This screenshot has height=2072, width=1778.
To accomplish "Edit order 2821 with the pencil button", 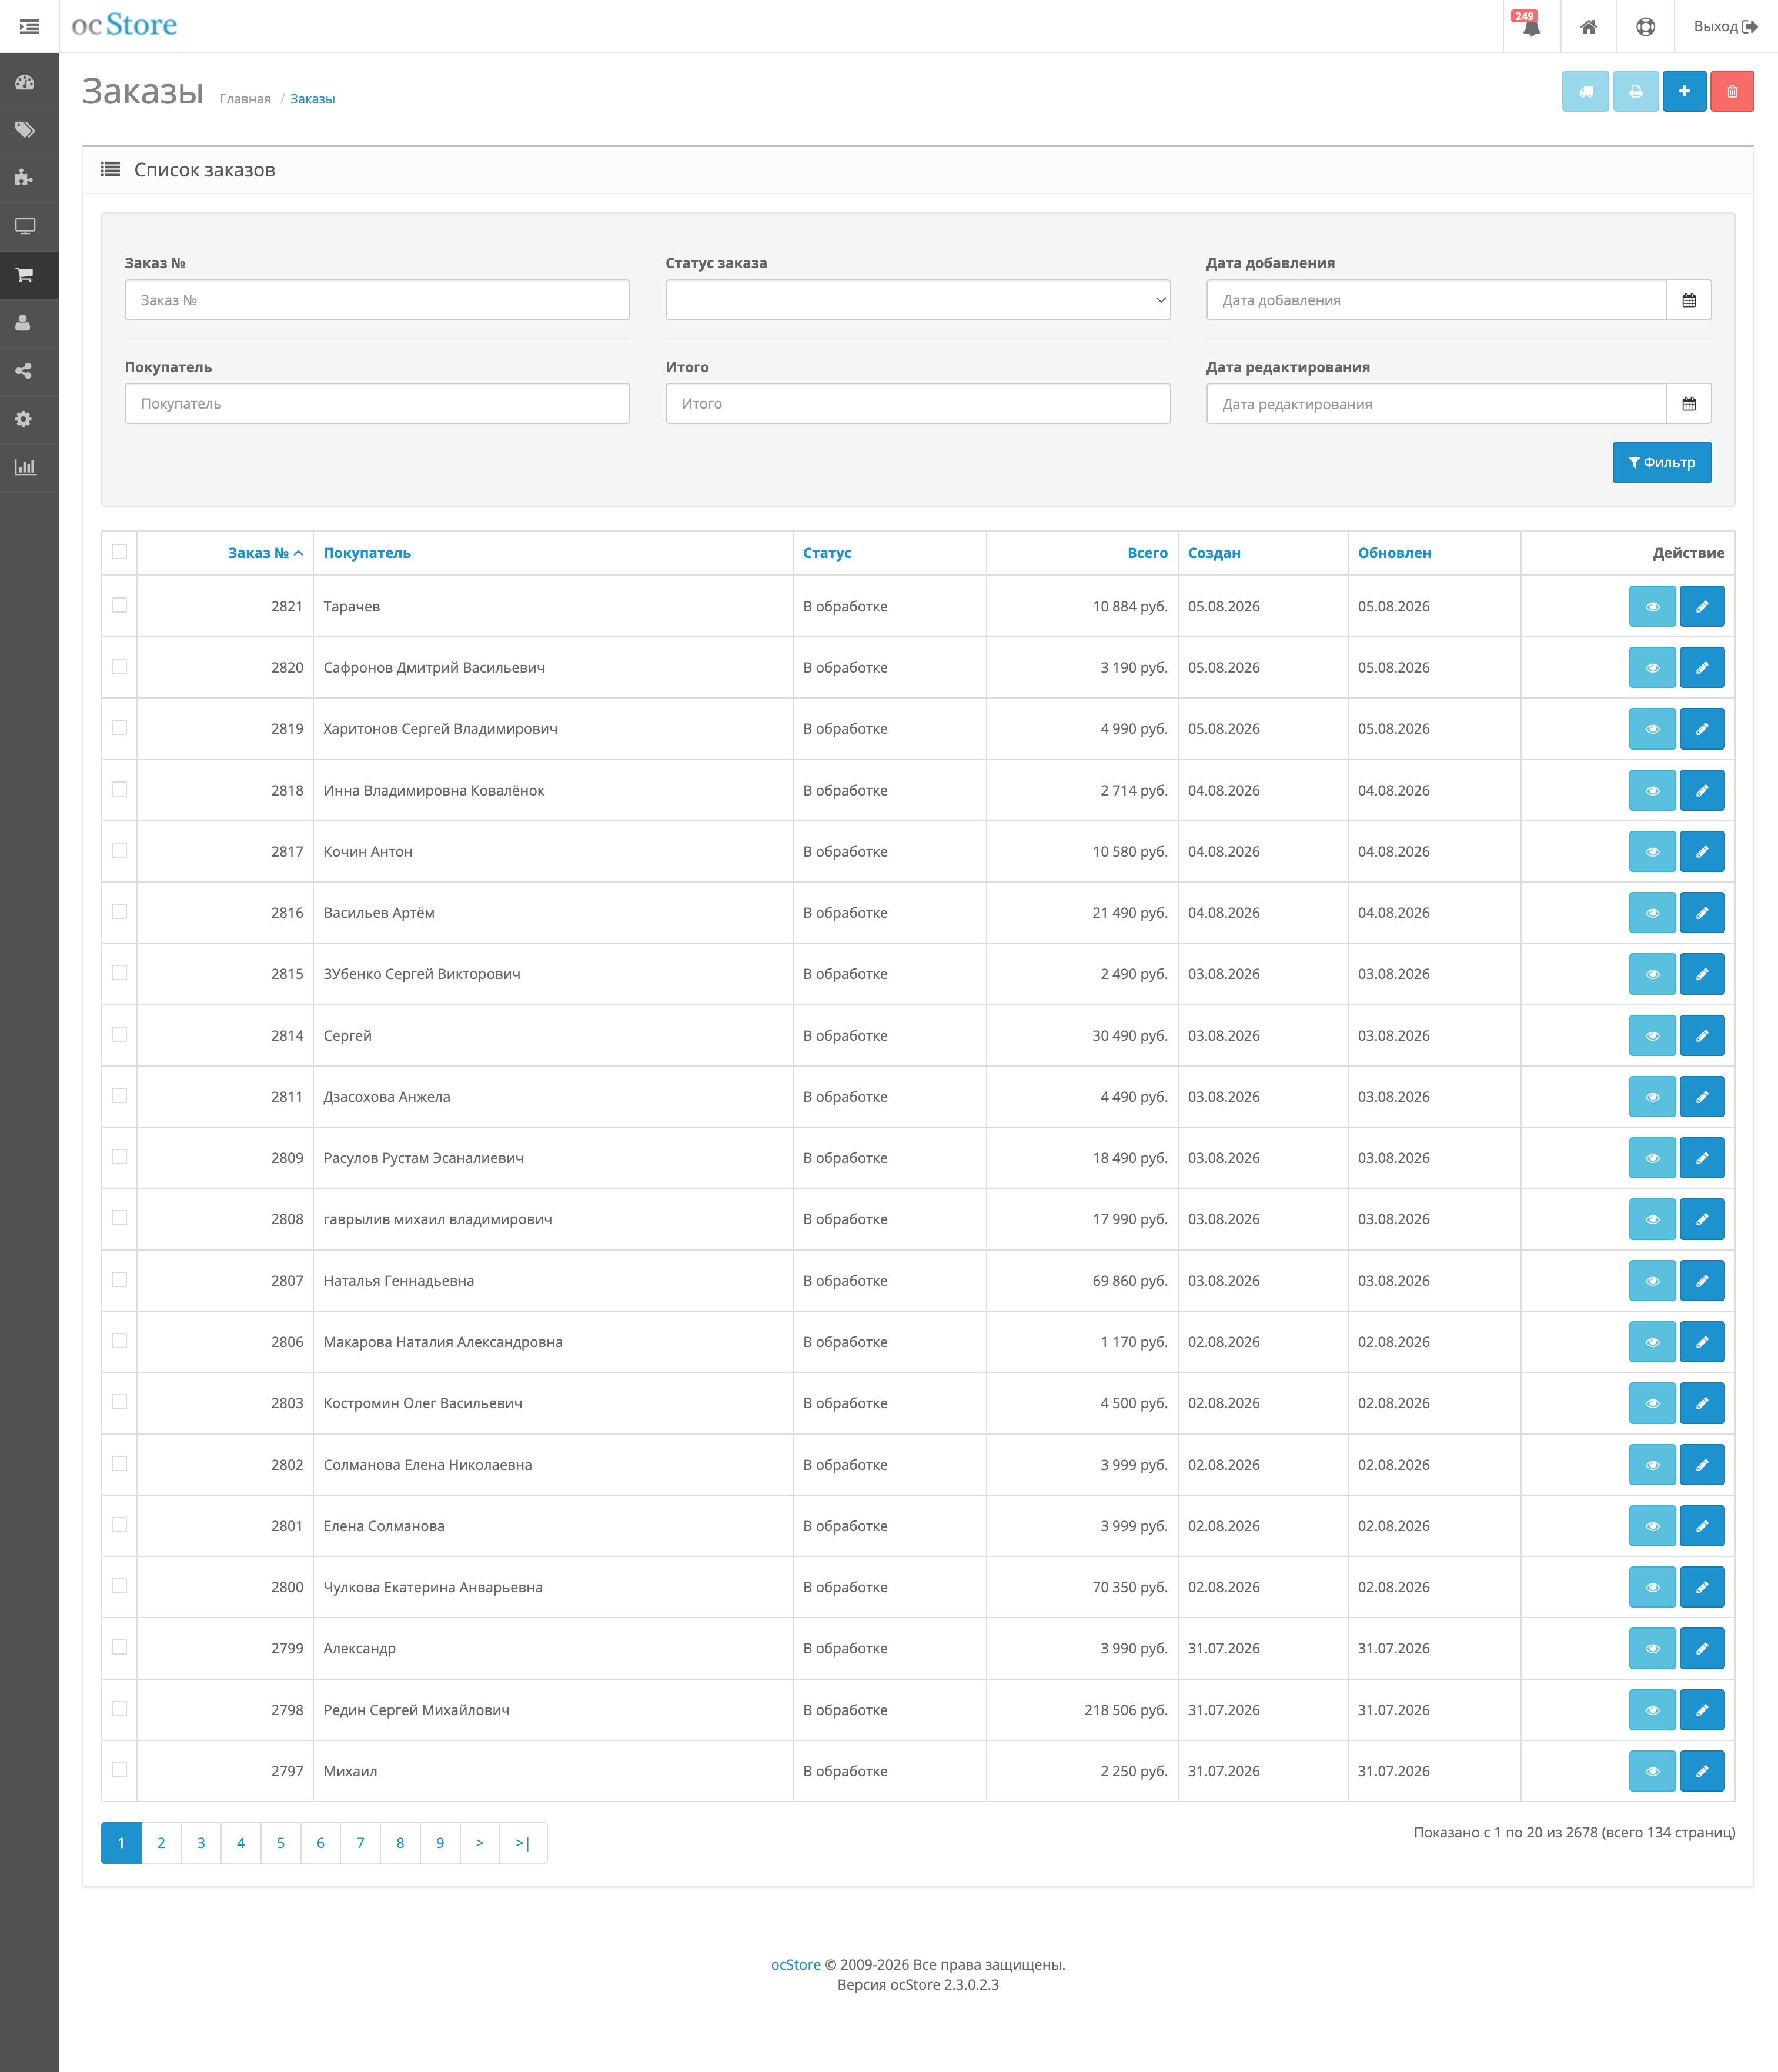I will coord(1702,607).
